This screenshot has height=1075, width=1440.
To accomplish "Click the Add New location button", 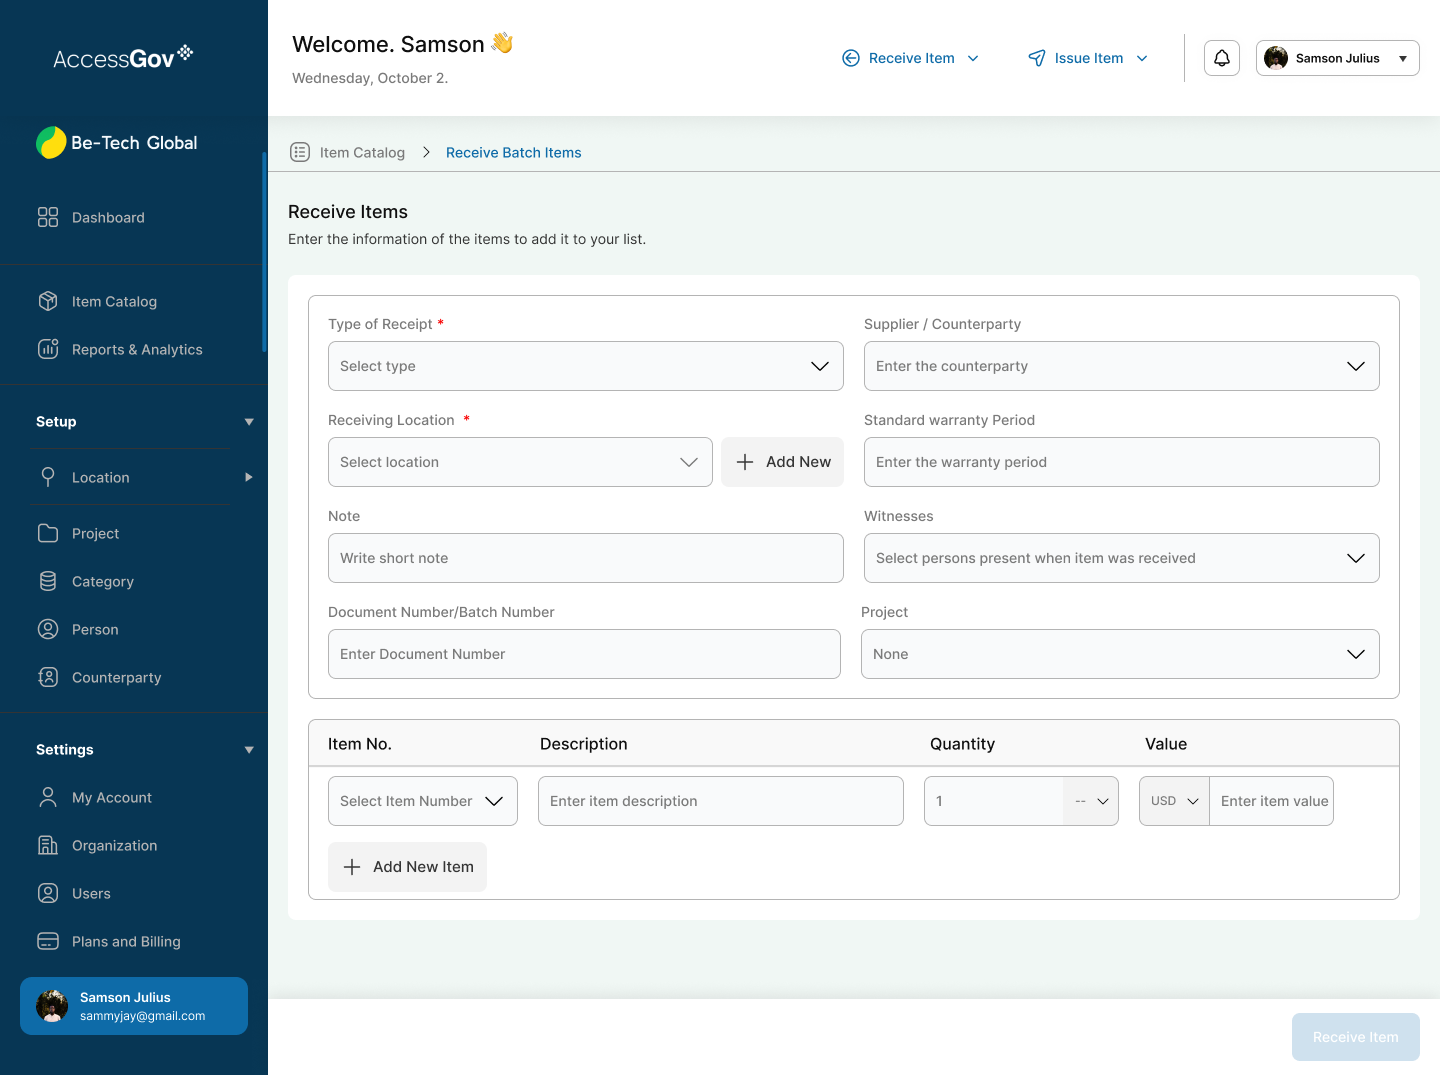I will point(782,462).
